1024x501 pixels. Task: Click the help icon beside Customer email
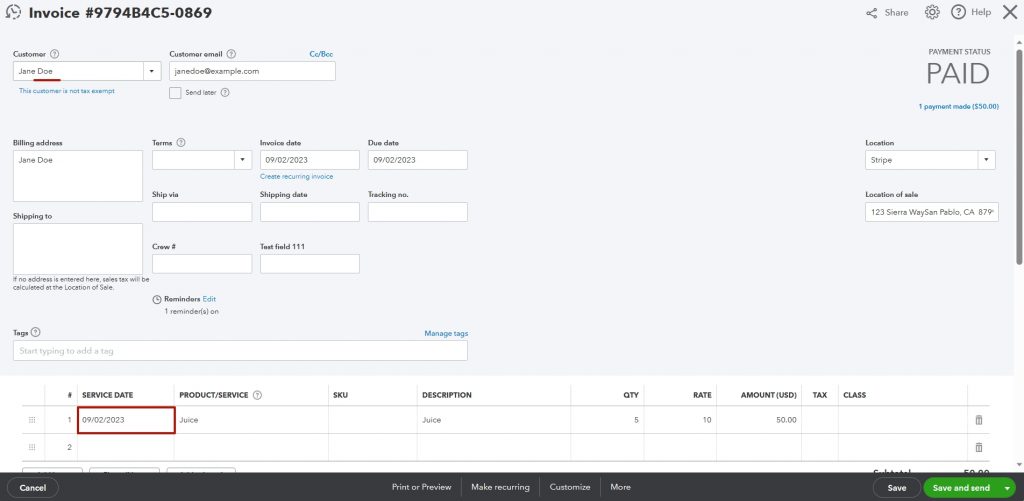tap(231, 54)
